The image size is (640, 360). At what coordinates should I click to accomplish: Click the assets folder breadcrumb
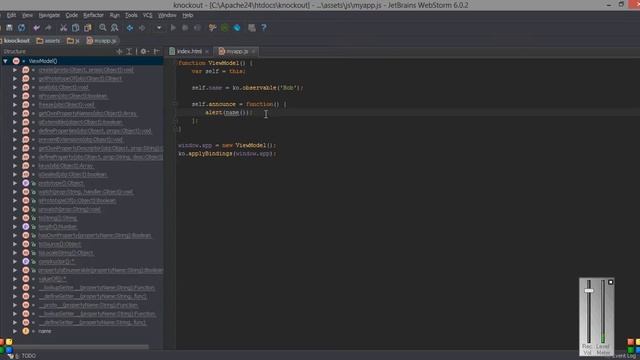pyautogui.click(x=48, y=41)
